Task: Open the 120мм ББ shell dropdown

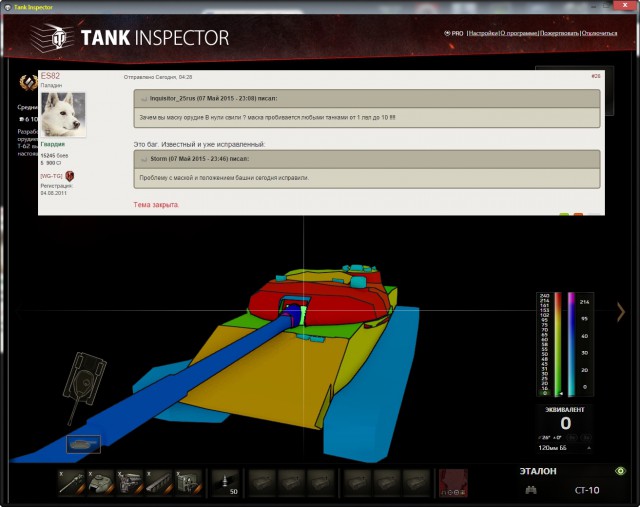Action: [x=564, y=448]
